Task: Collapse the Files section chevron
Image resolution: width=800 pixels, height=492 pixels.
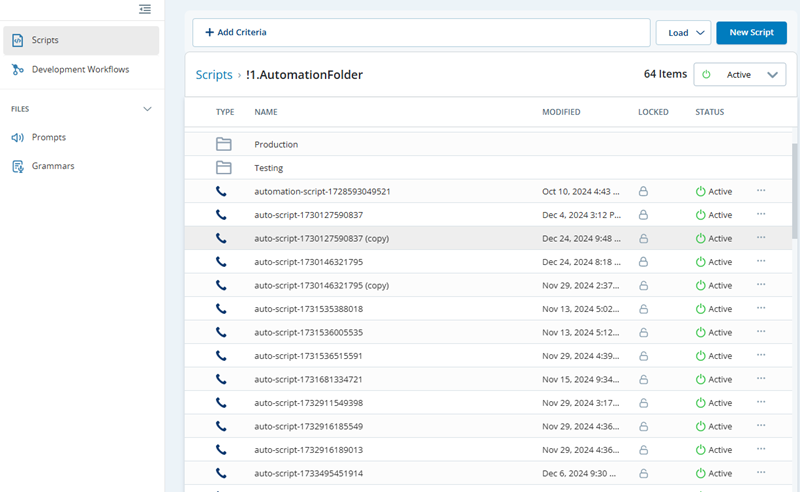Action: (x=148, y=108)
